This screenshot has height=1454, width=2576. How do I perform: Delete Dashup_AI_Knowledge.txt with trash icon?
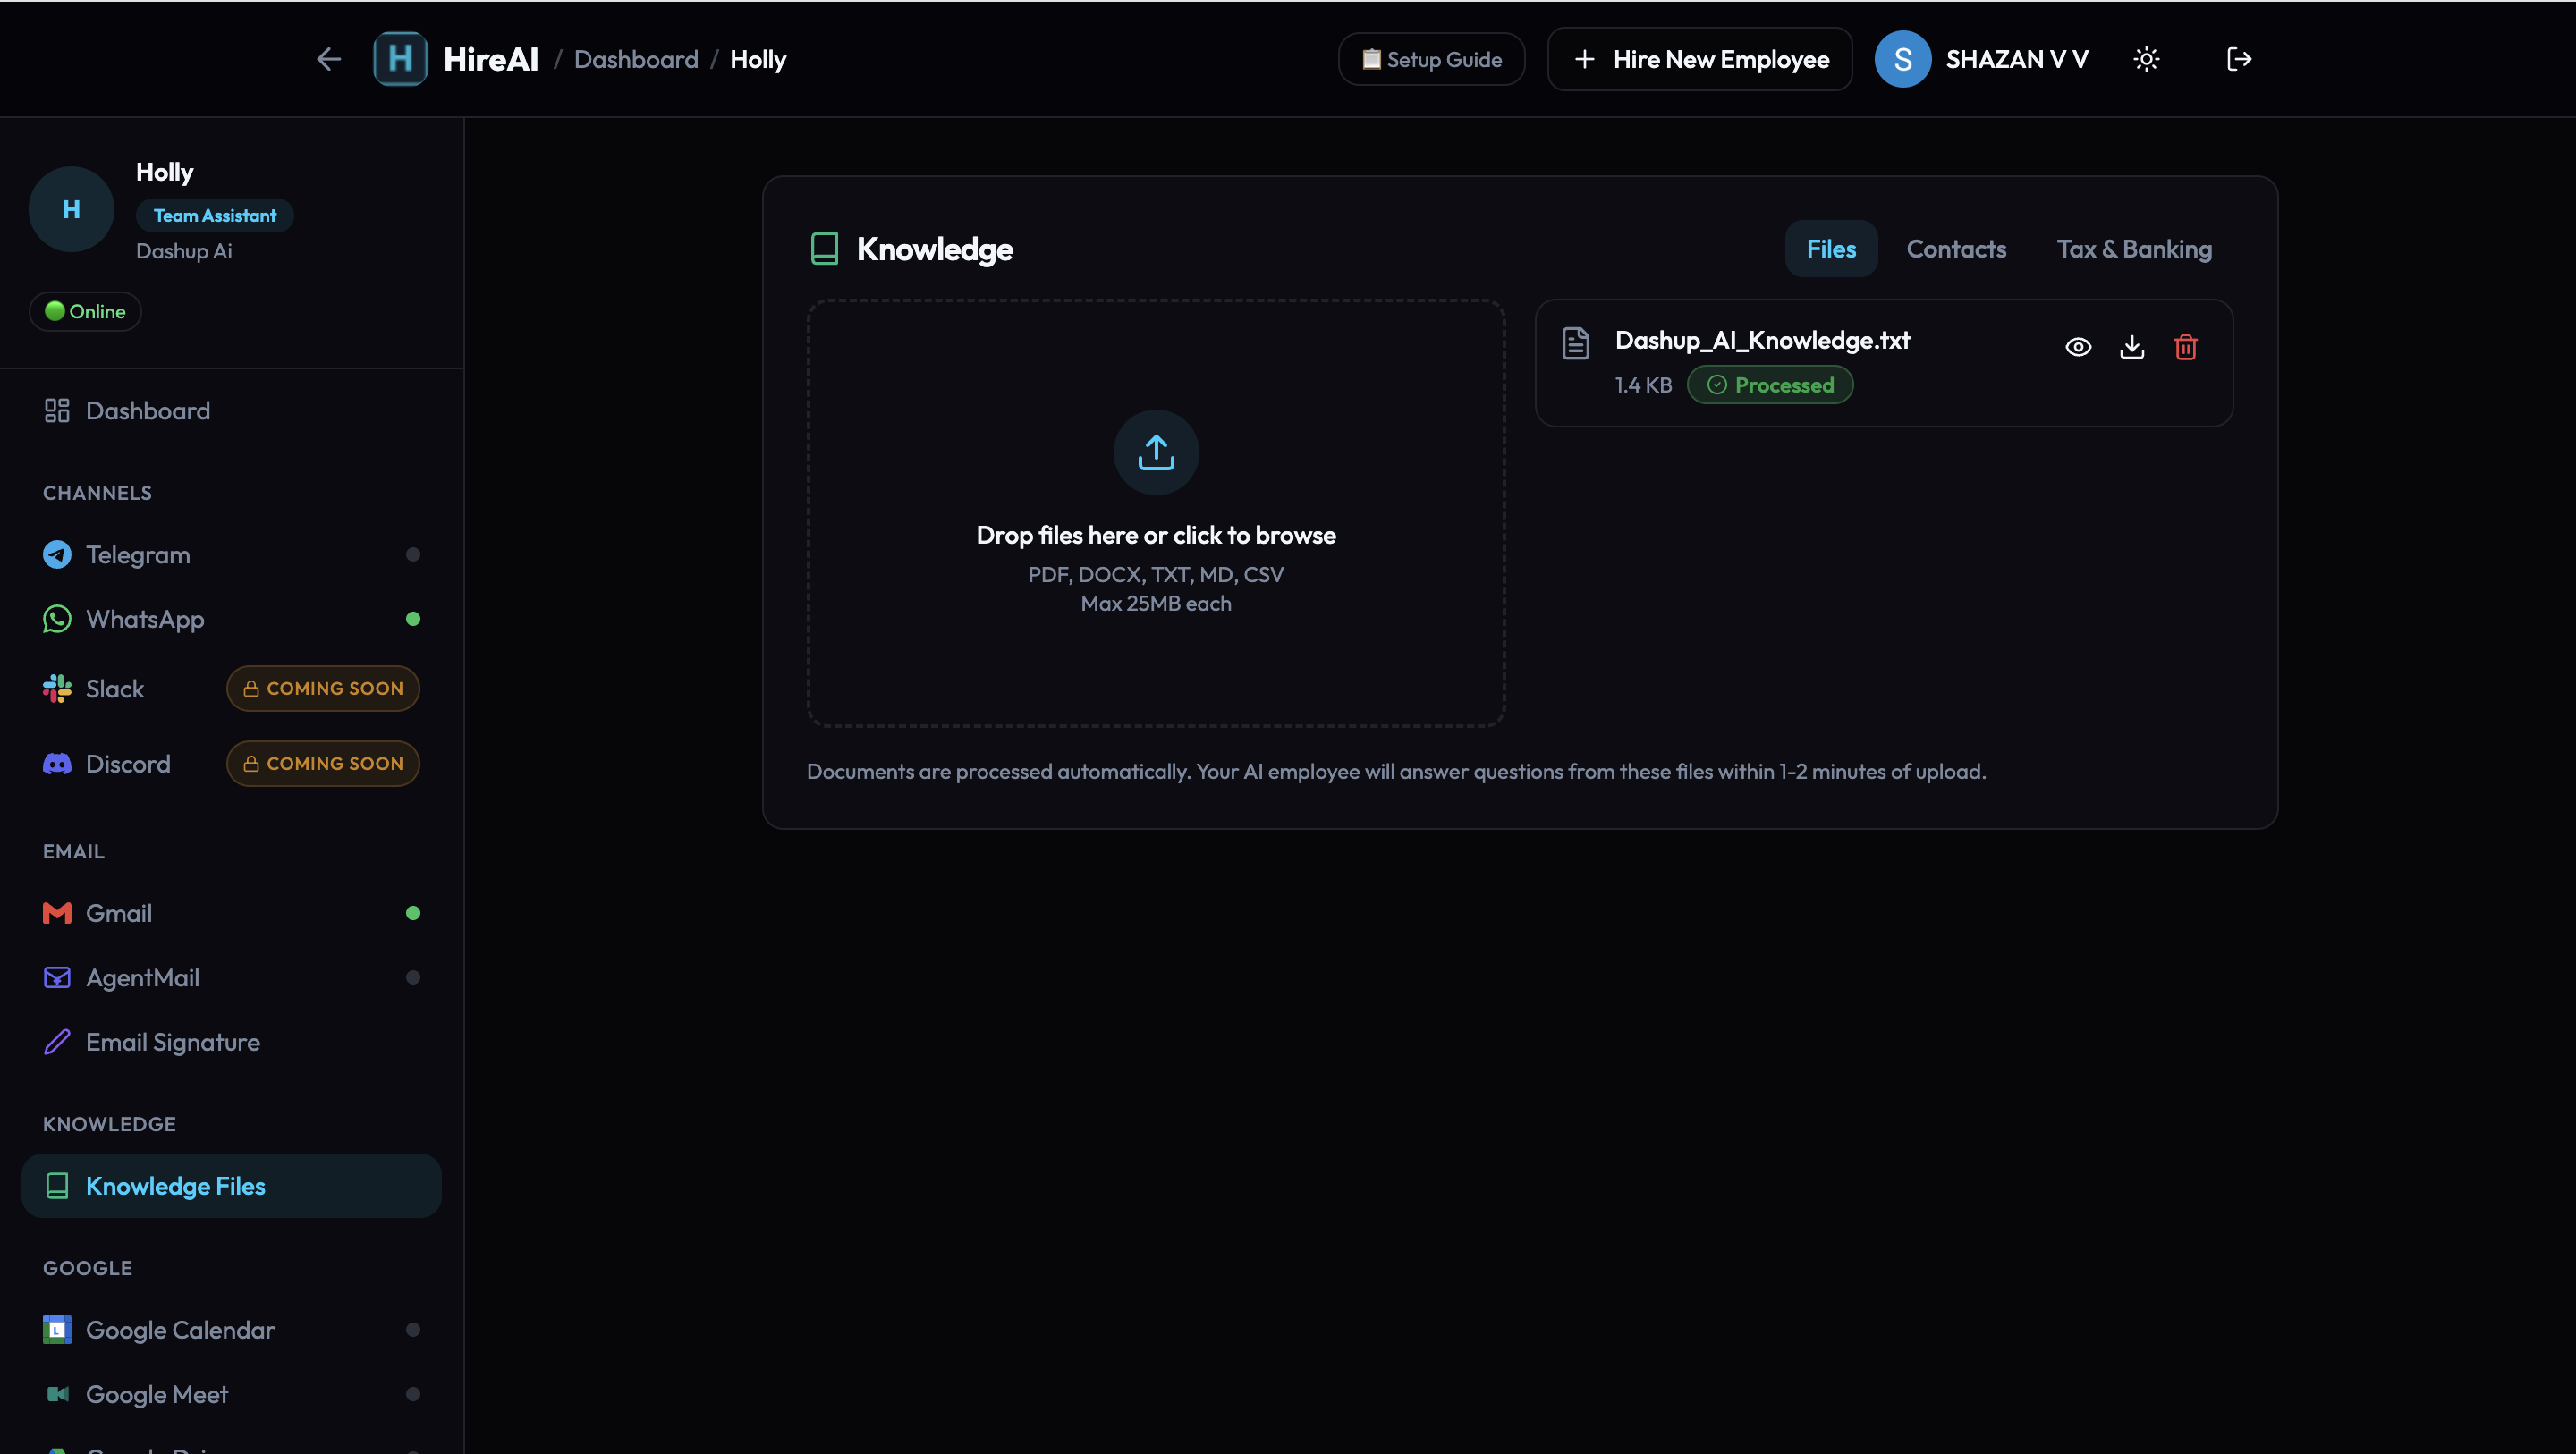pos(2186,347)
